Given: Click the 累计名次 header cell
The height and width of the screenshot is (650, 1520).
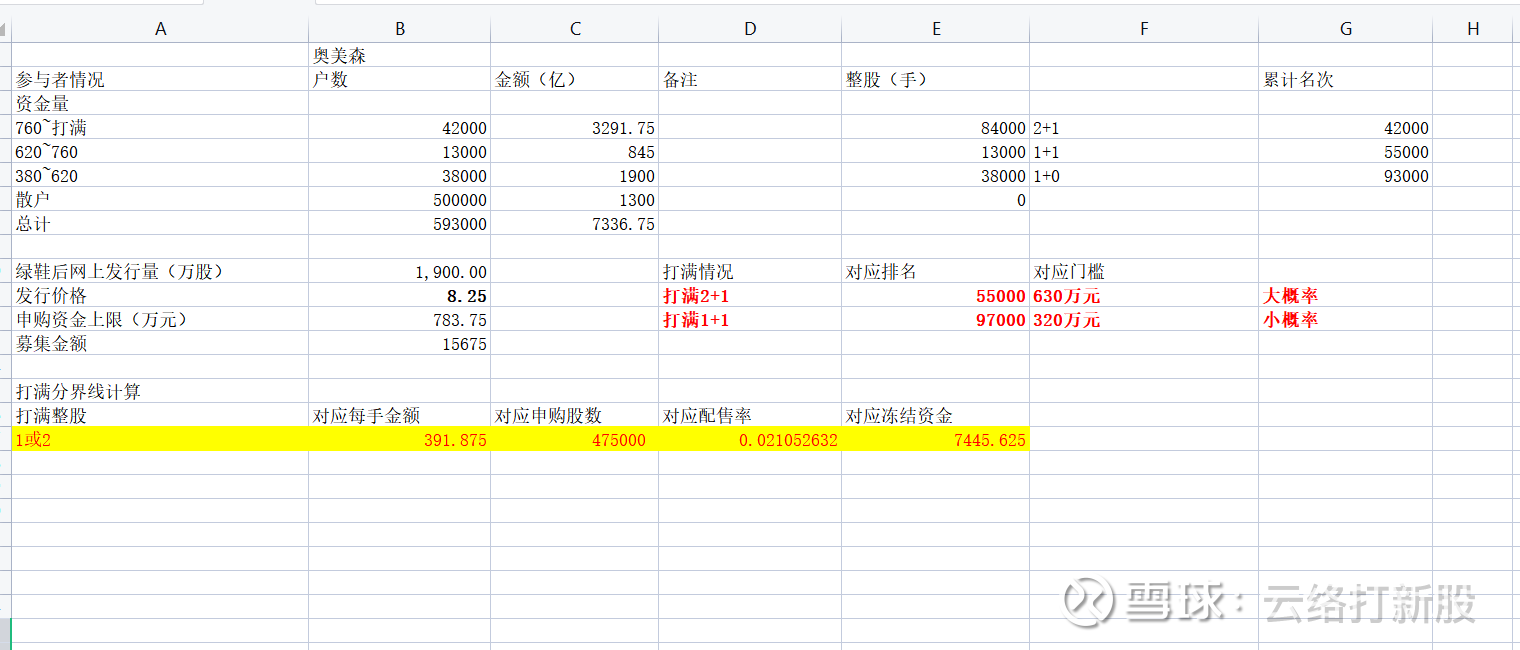Looking at the screenshot, I should (x=1346, y=79).
